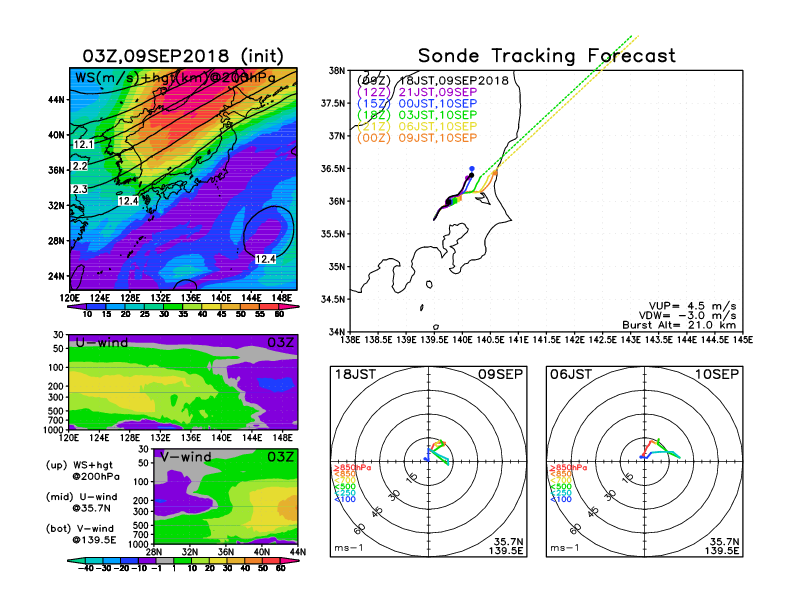Click the "145E" longitude tick on tracking map
Screen dimensions: 792x612
tap(742, 340)
